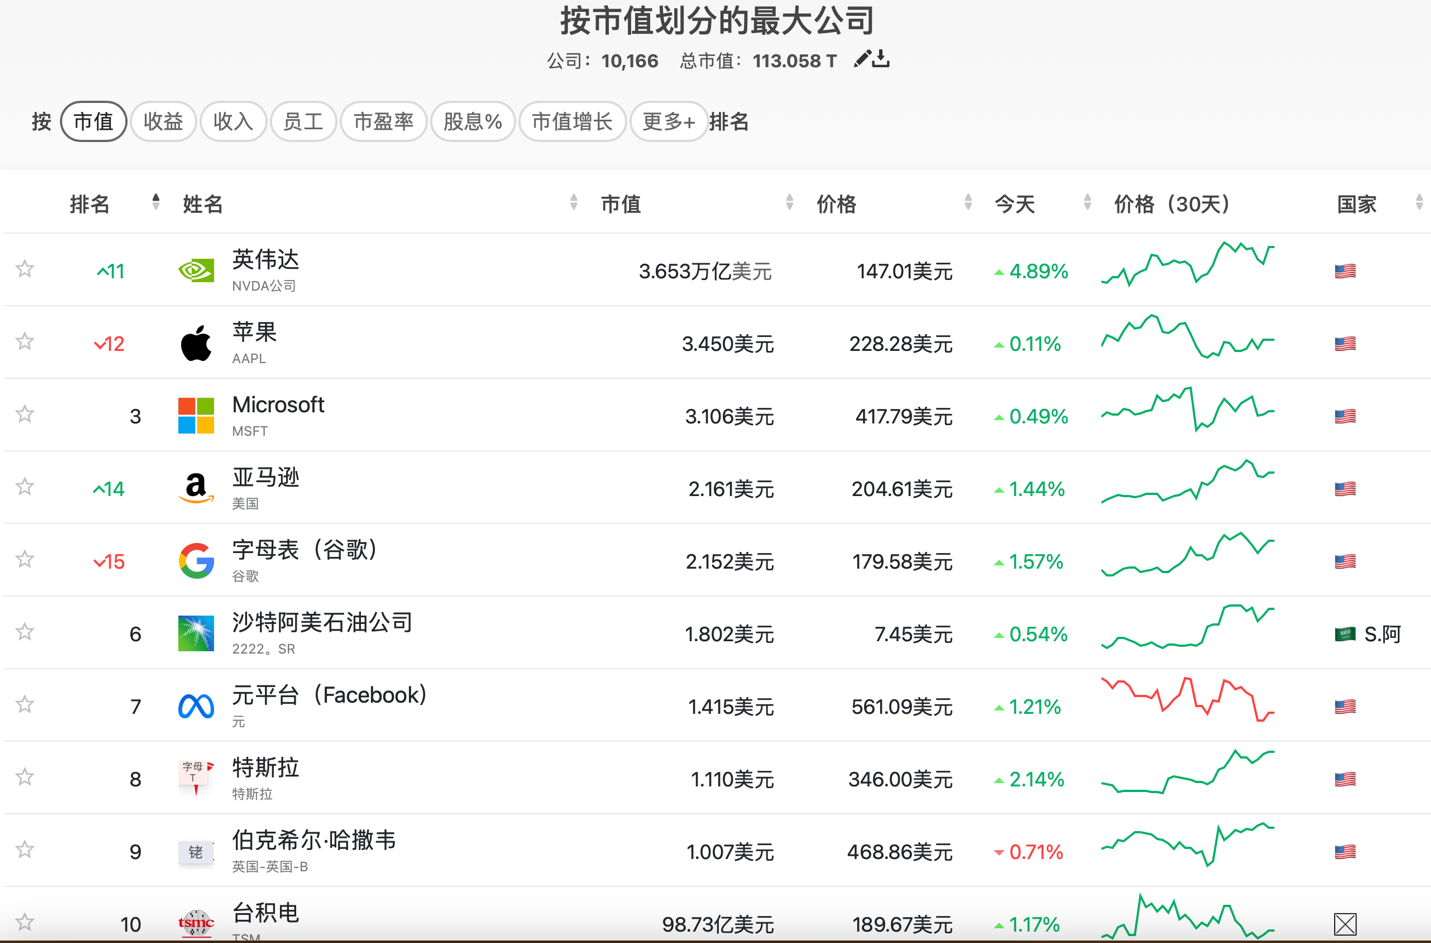The image size is (1431, 943).
Task: Select the 收益 ranking tab
Action: pos(163,122)
